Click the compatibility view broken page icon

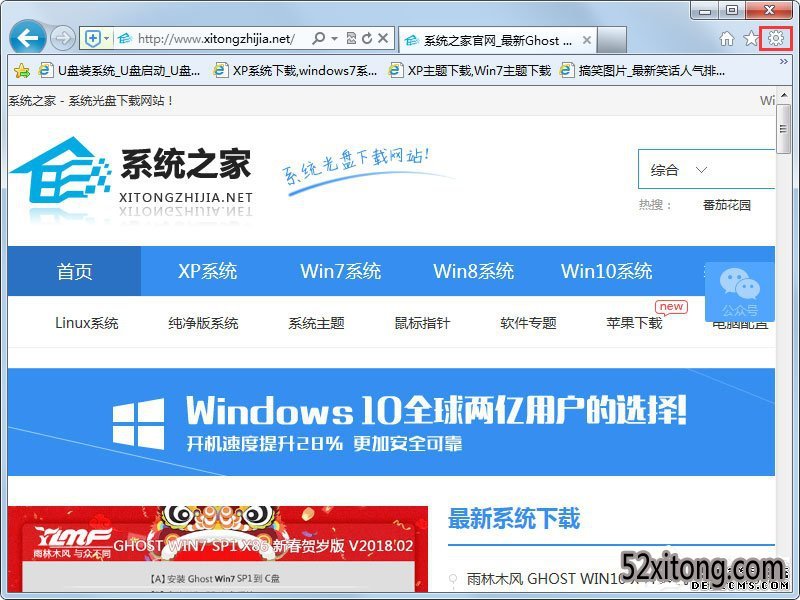351,38
